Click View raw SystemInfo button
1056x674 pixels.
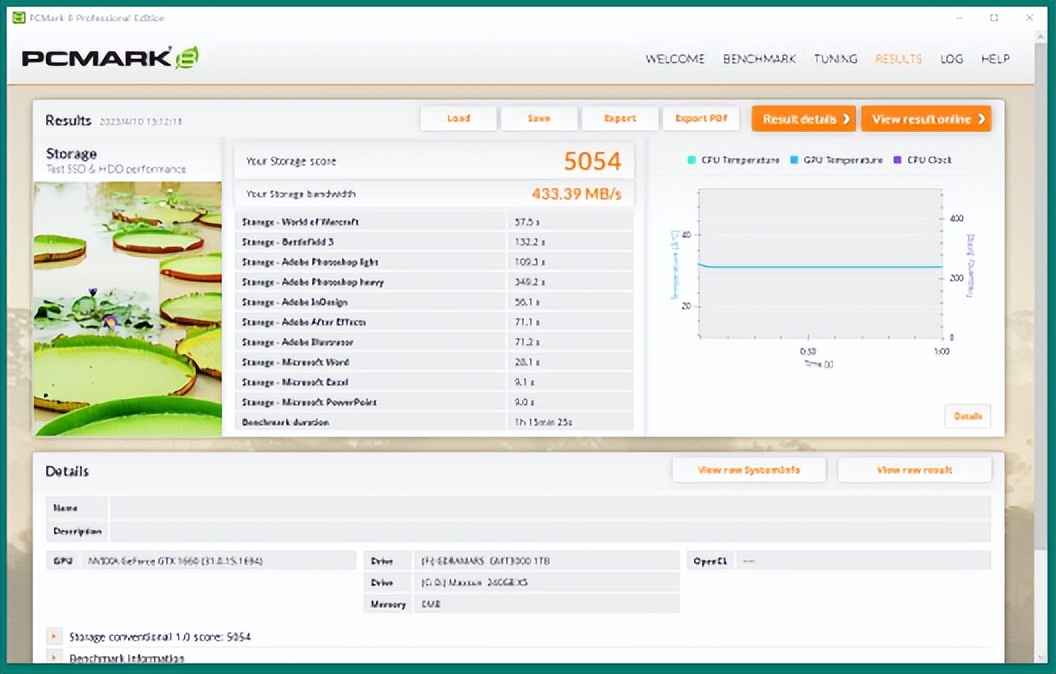[x=749, y=470]
